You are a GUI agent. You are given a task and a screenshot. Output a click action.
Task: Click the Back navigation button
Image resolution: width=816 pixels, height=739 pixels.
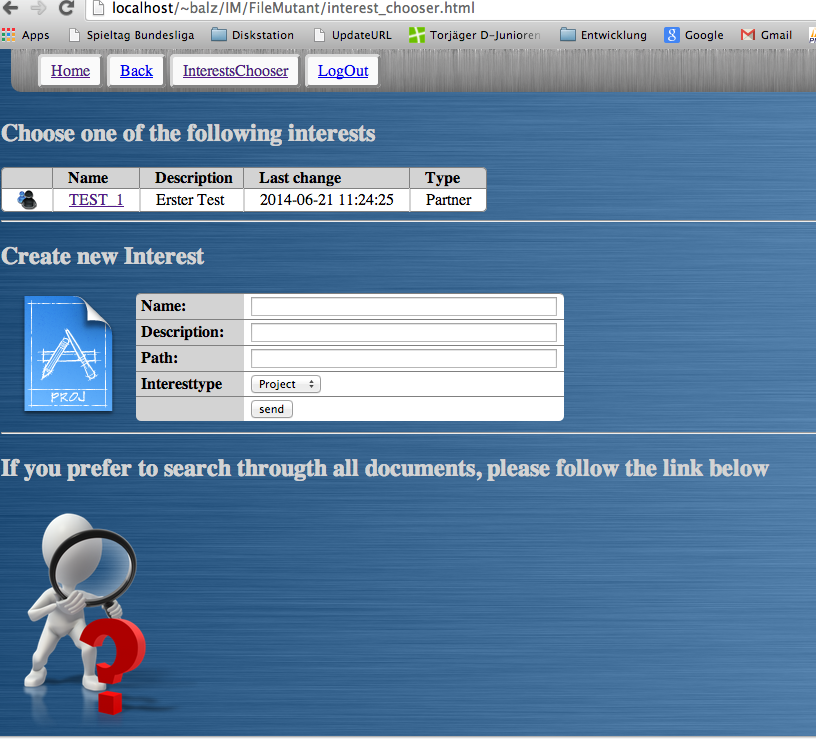135,70
